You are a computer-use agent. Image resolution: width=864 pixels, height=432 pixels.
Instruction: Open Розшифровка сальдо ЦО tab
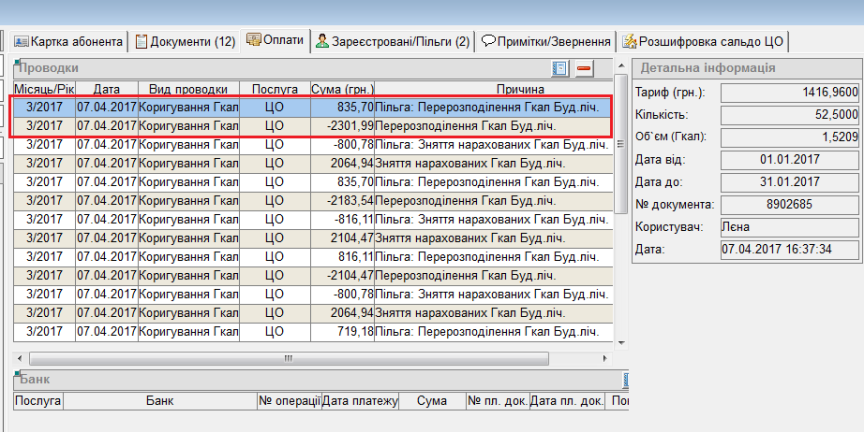704,41
